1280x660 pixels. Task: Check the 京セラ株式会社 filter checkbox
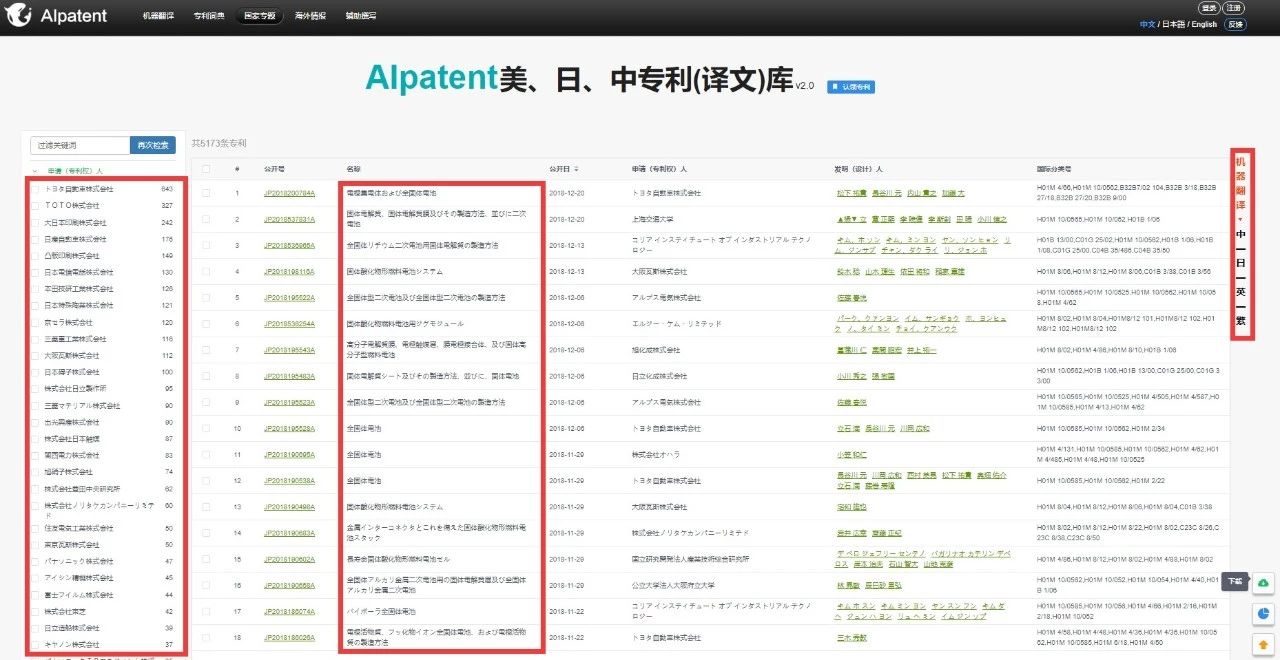(x=36, y=322)
